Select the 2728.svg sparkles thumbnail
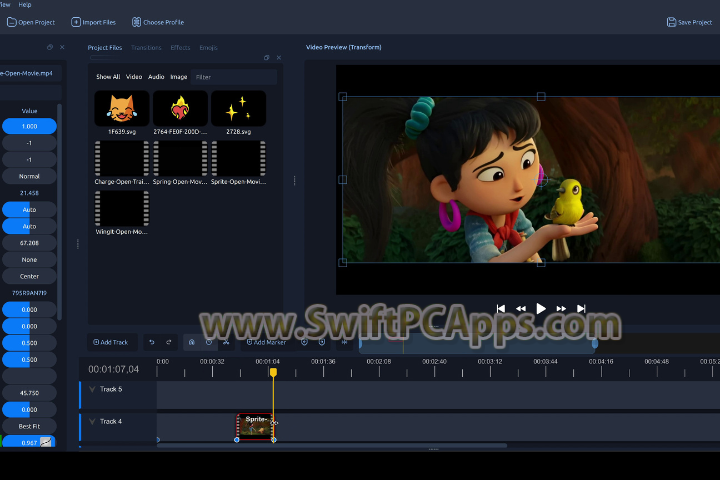Viewport: 720px width, 480px height. pyautogui.click(x=238, y=108)
